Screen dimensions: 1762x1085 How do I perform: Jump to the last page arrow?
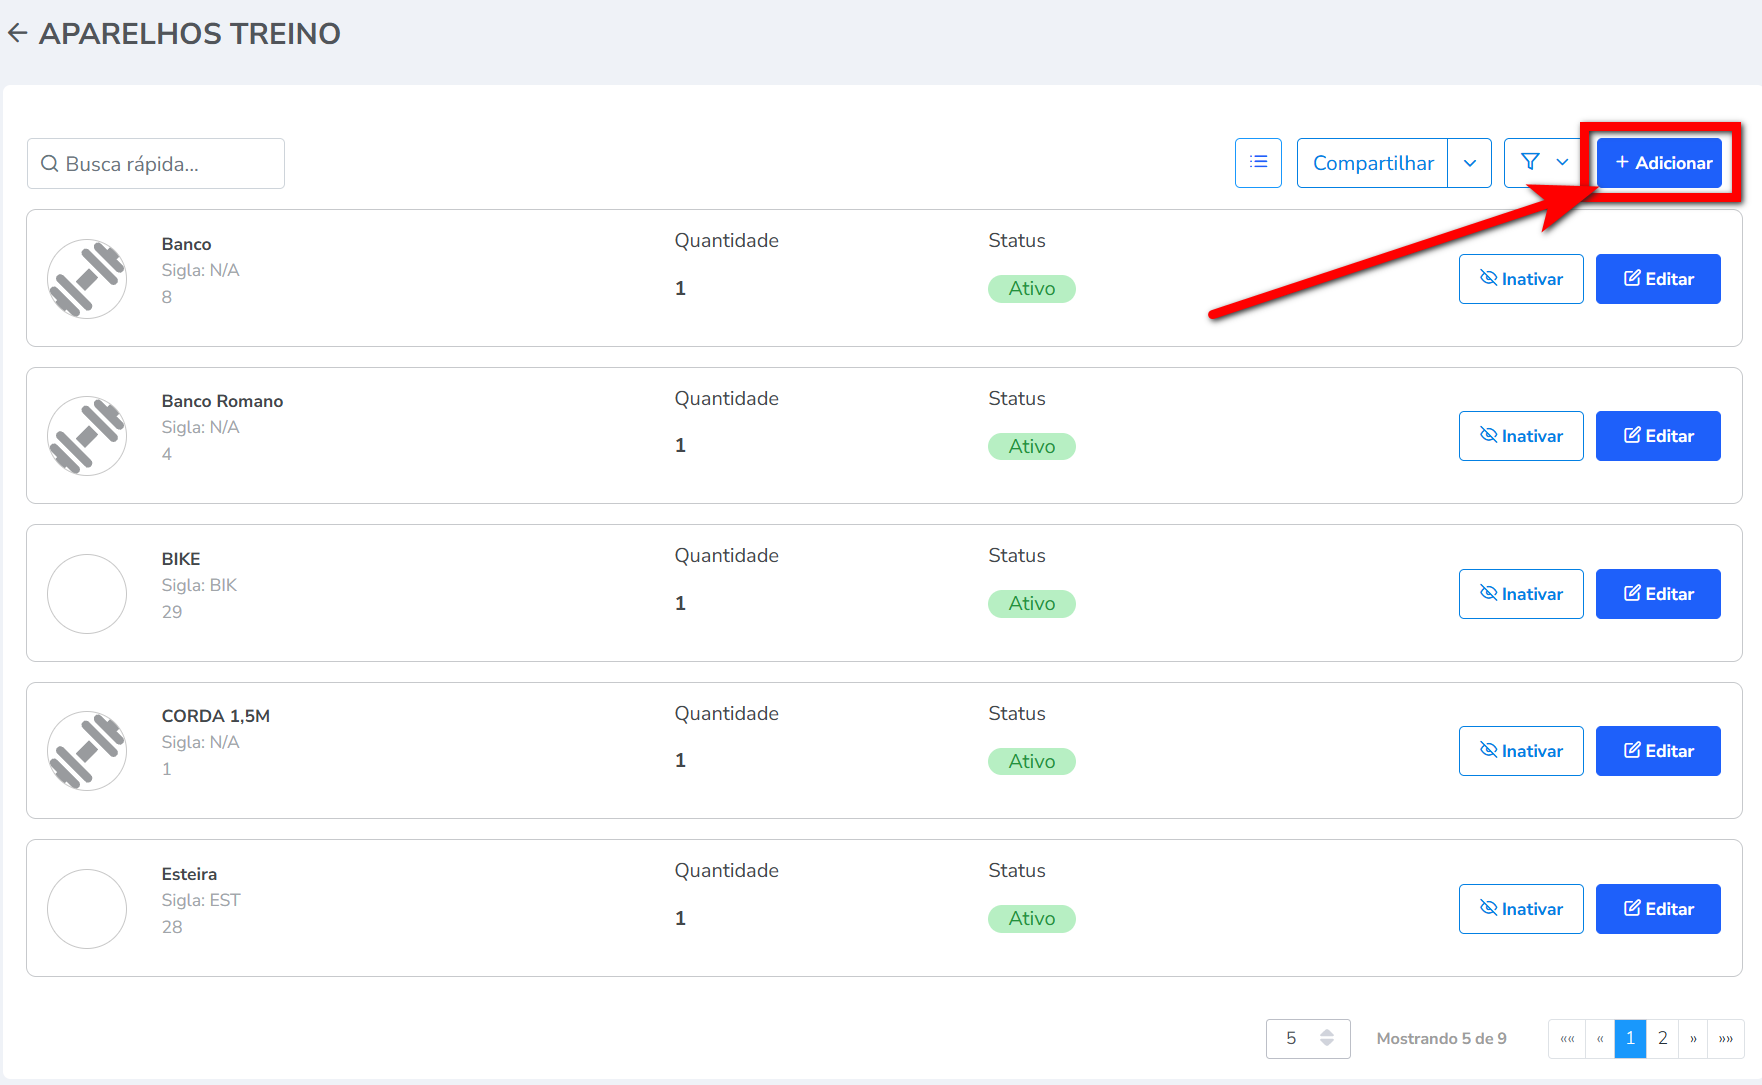point(1726,1038)
